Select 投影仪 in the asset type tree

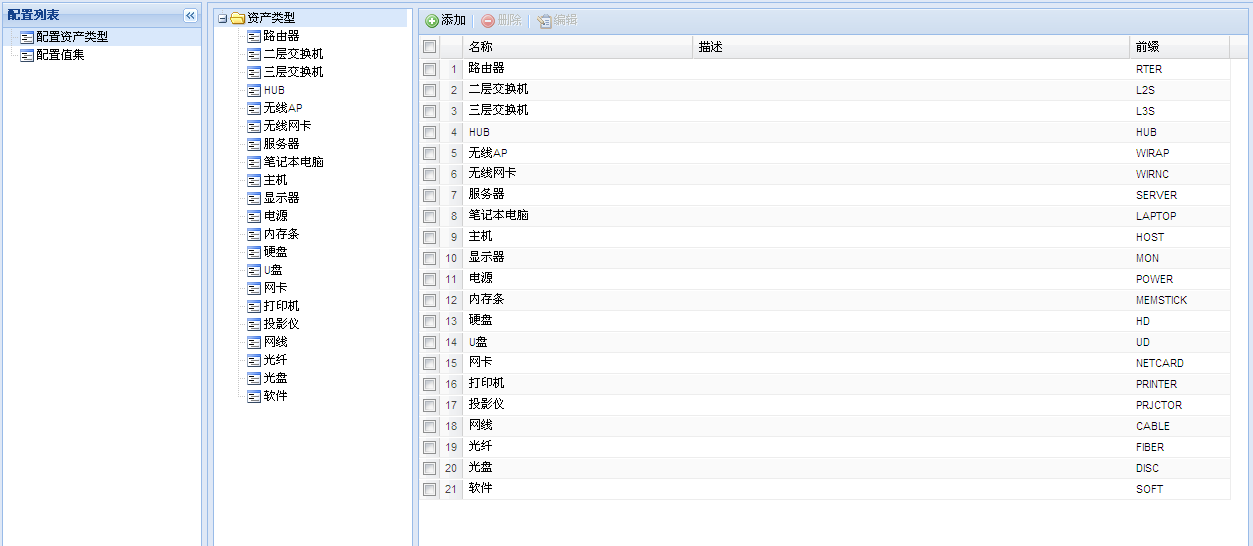coord(281,324)
